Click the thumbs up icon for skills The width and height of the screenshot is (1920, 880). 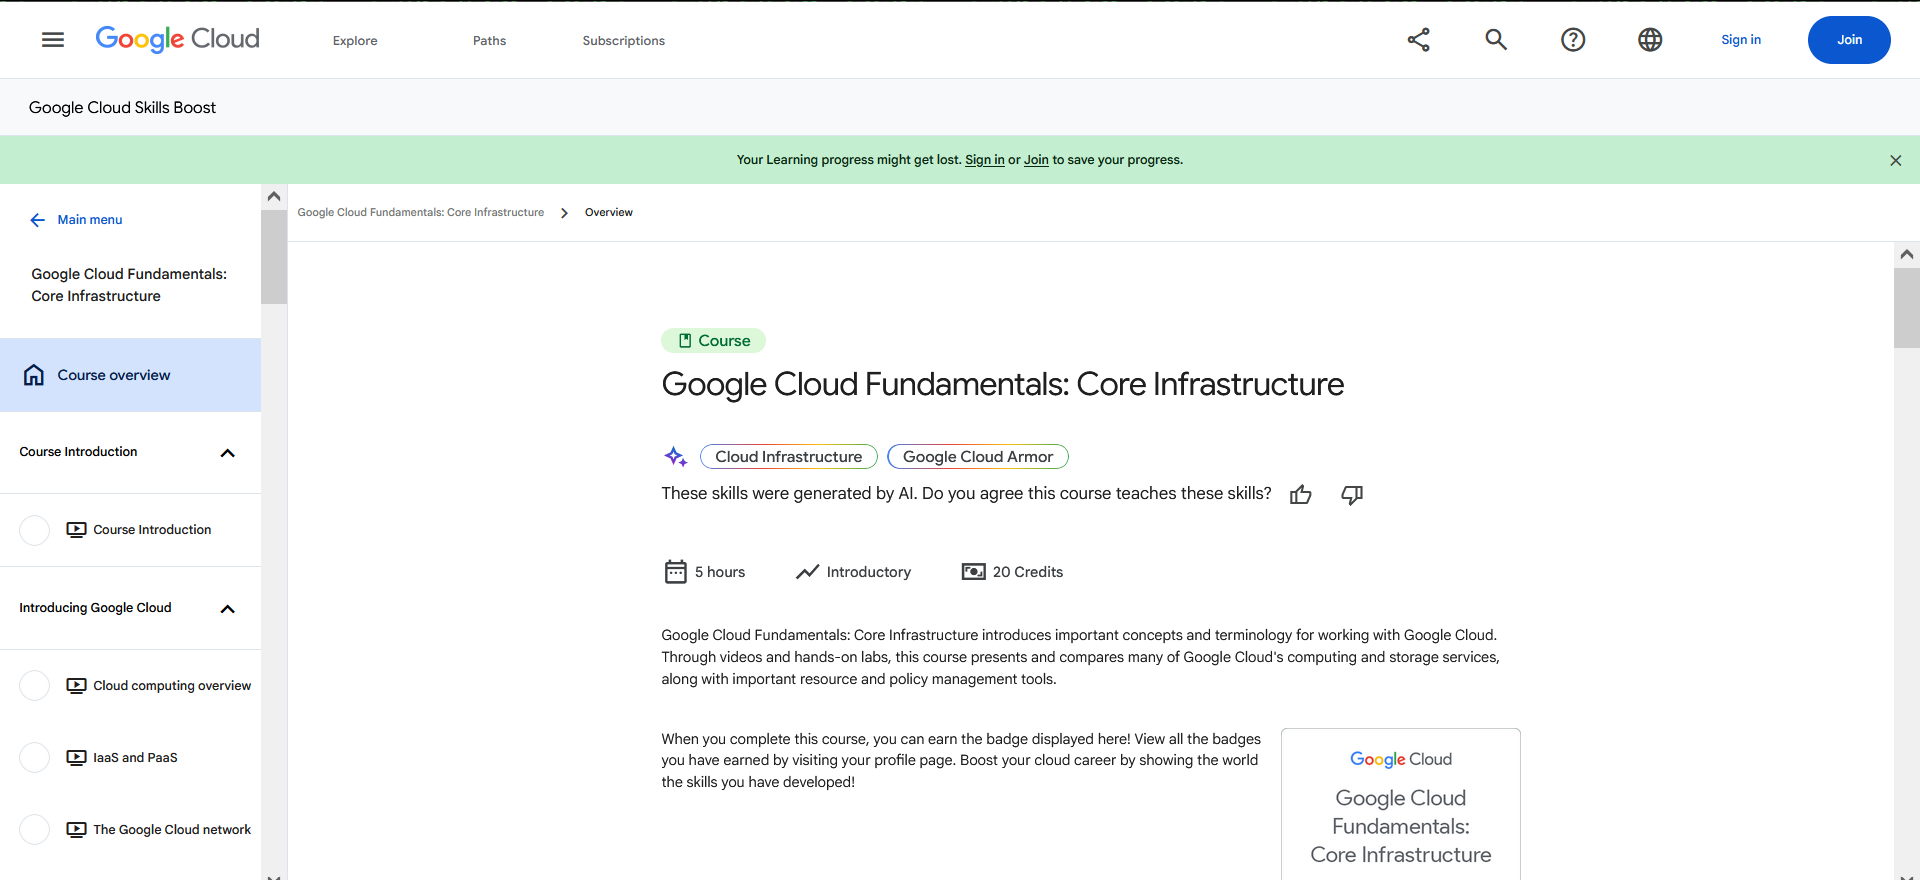(x=1301, y=494)
